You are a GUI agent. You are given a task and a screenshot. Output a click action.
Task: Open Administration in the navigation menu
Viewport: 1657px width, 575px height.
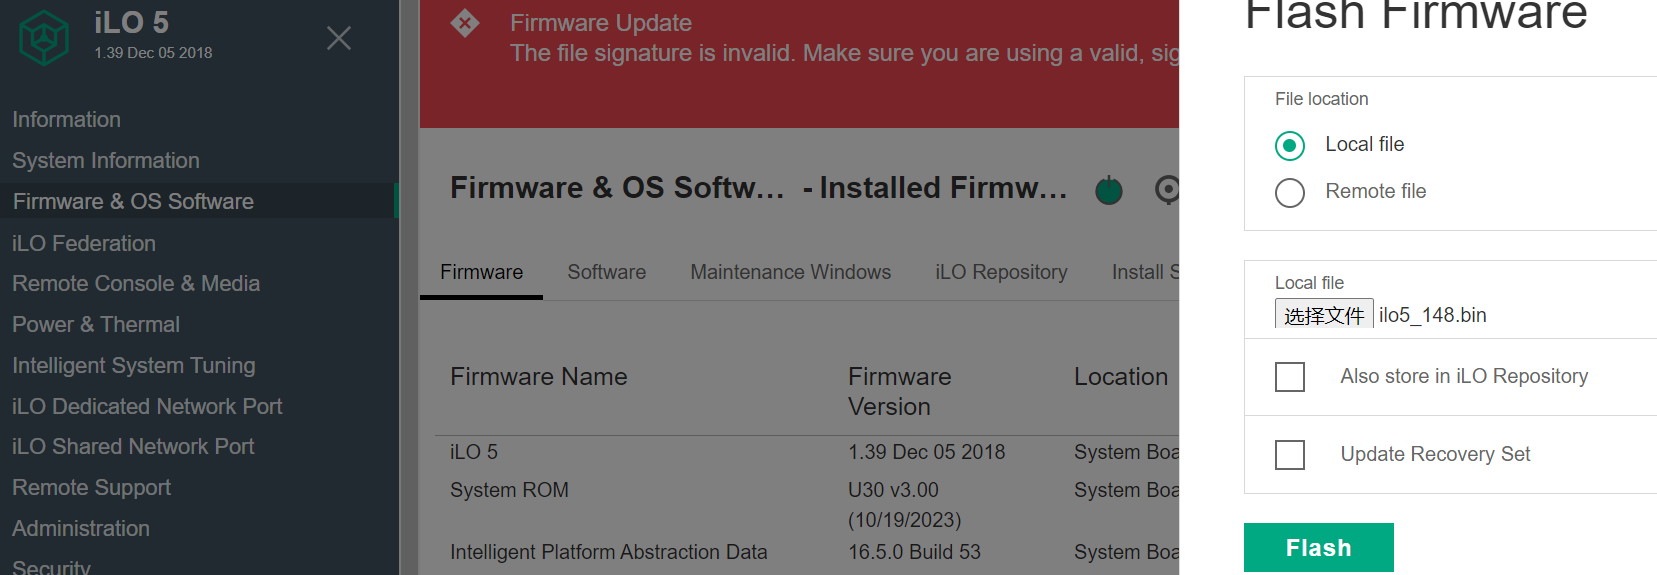(81, 529)
